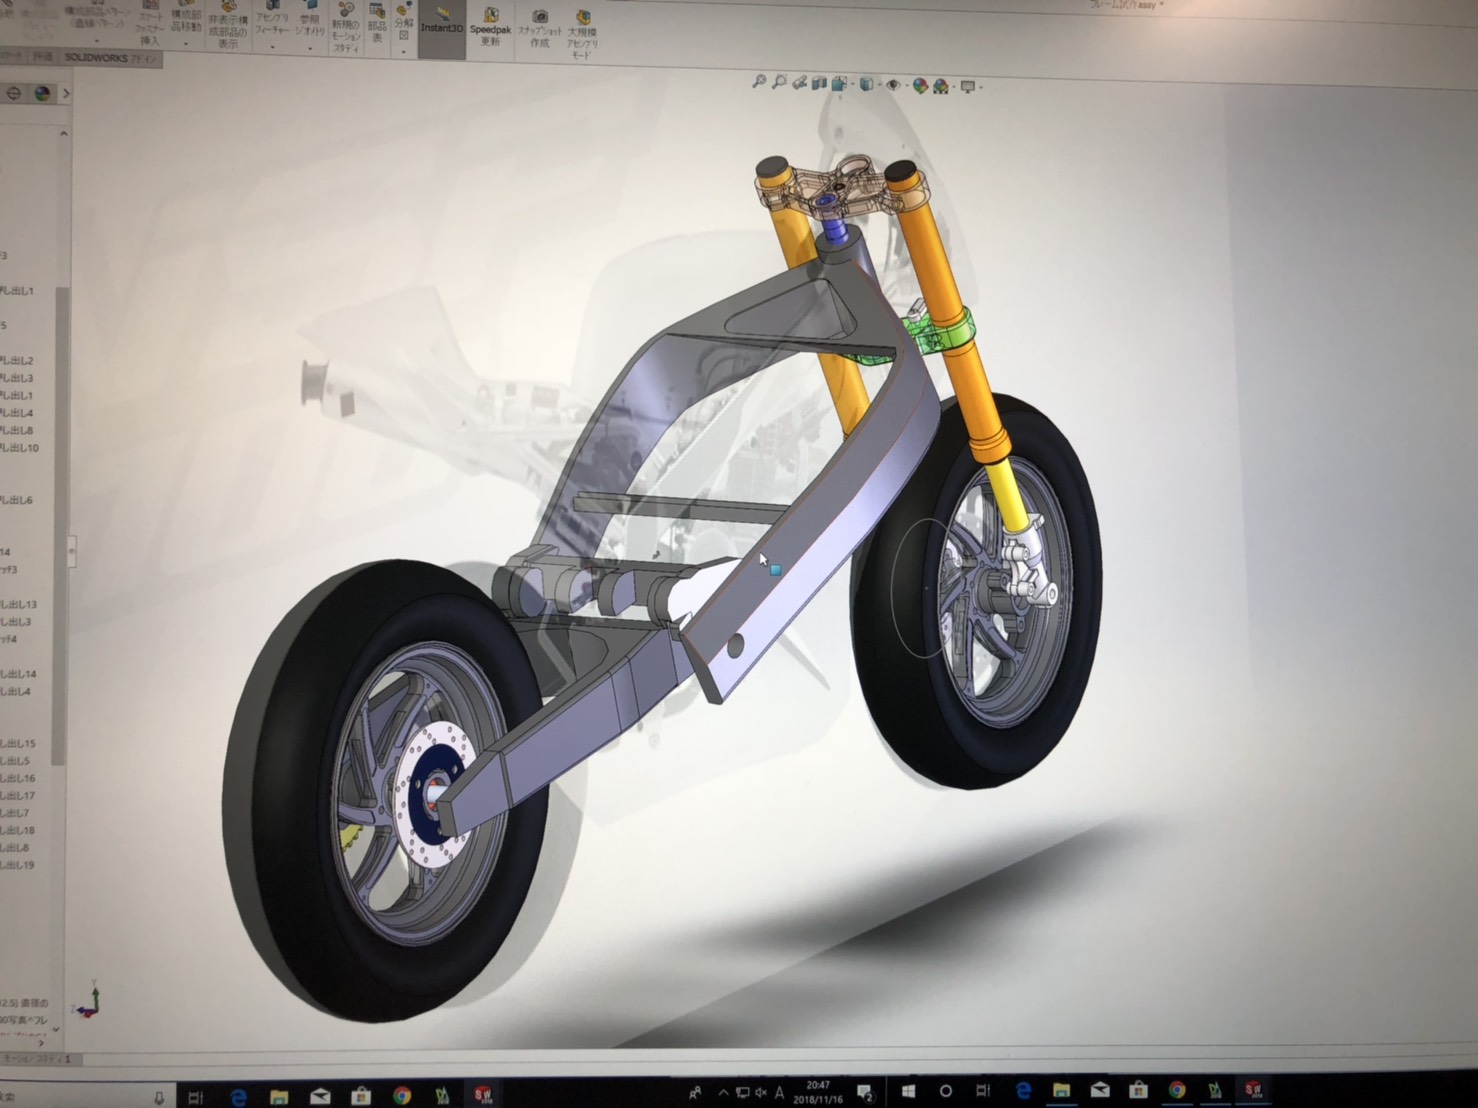Open the DisplayManager color wheel tab
Image resolution: width=1478 pixels, height=1108 pixels.
pyautogui.click(x=42, y=93)
